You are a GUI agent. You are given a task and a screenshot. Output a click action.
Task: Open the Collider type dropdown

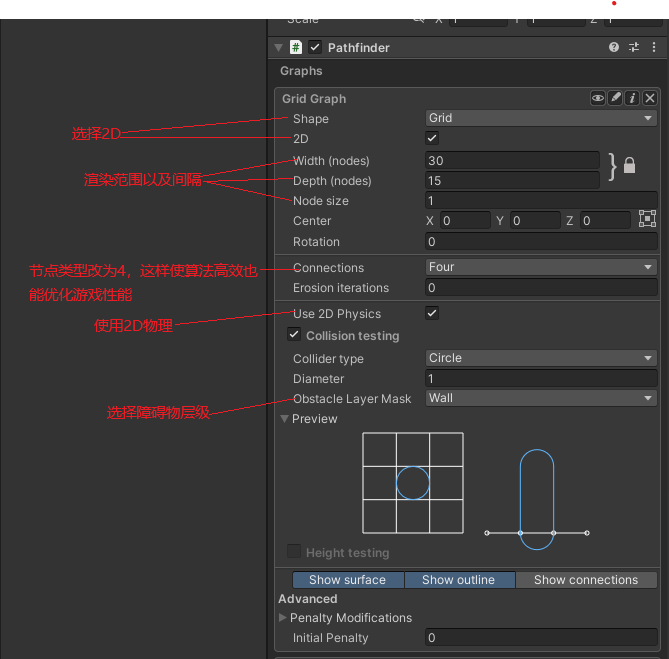click(540, 358)
